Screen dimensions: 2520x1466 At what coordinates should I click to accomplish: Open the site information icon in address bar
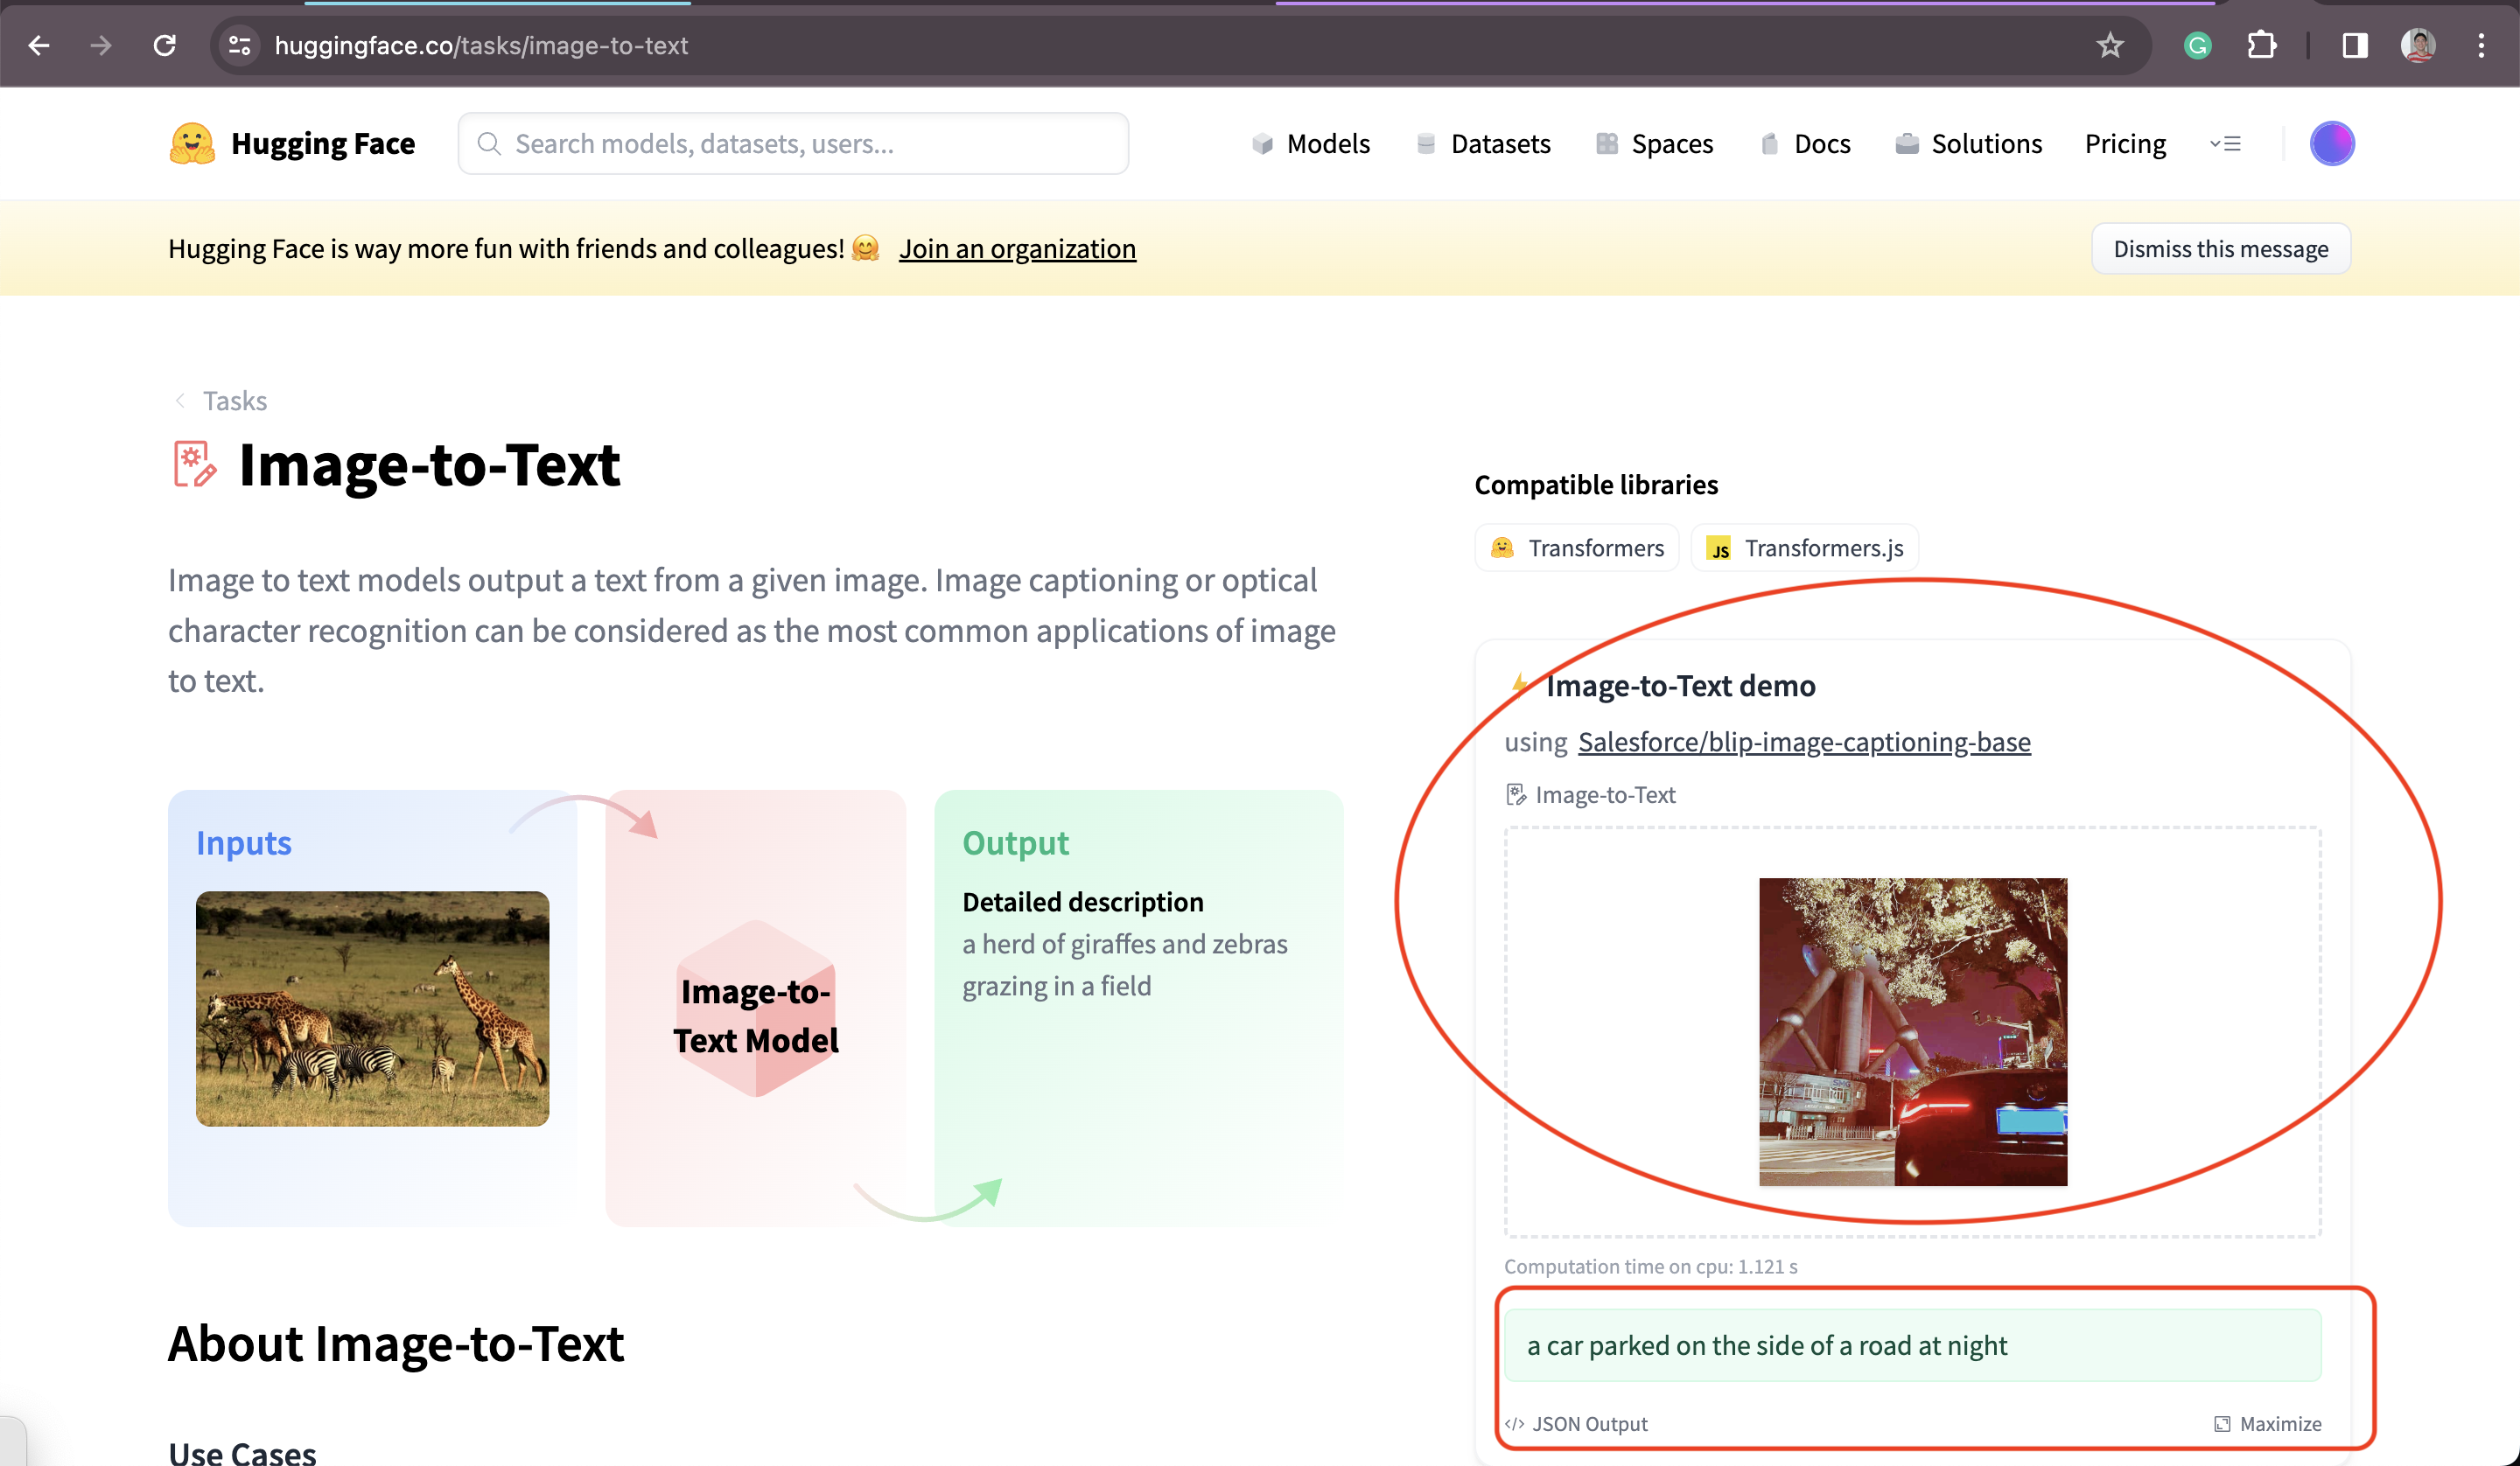[240, 45]
